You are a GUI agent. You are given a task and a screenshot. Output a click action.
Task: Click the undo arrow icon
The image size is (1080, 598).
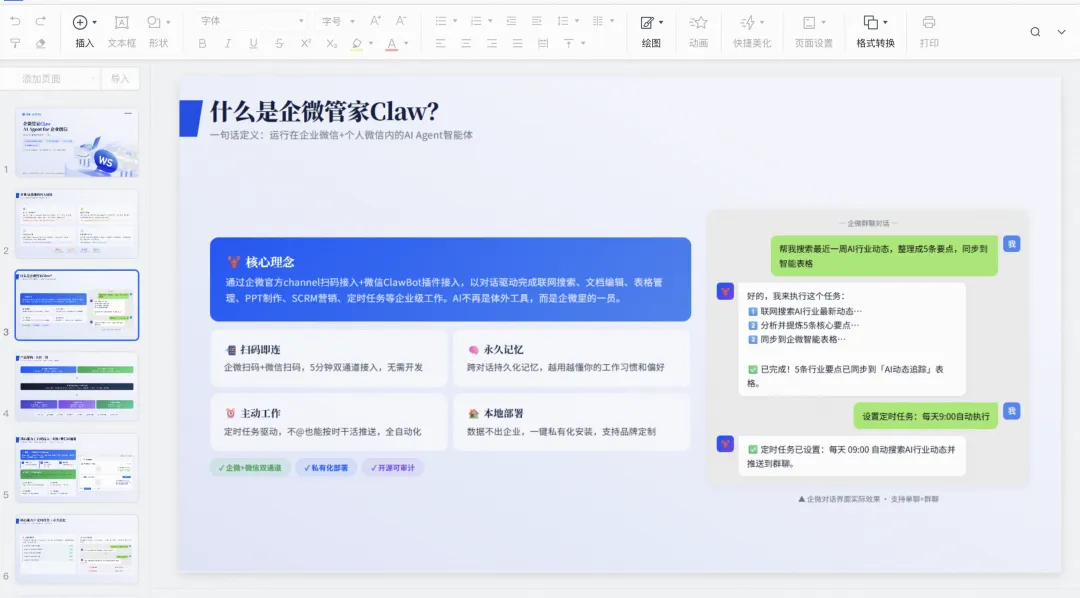pos(15,21)
